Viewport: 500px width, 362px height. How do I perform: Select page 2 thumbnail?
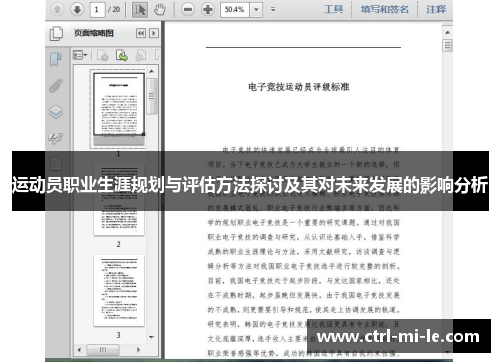[x=119, y=200]
